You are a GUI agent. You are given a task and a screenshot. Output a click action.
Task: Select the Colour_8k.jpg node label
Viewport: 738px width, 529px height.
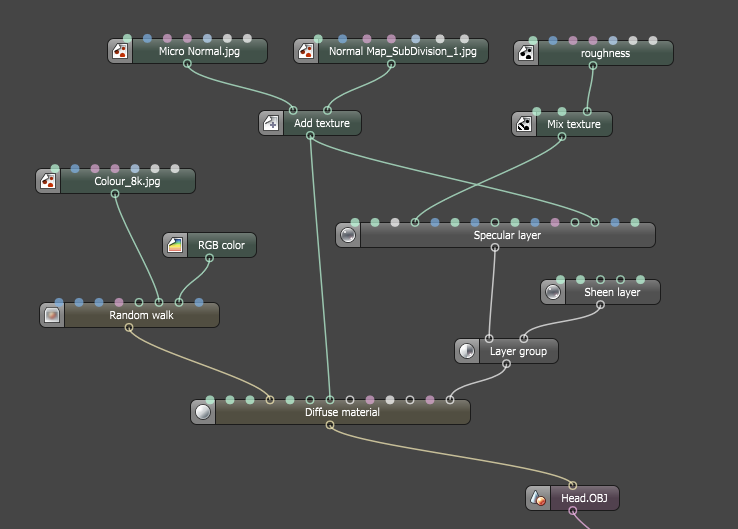tap(127, 182)
